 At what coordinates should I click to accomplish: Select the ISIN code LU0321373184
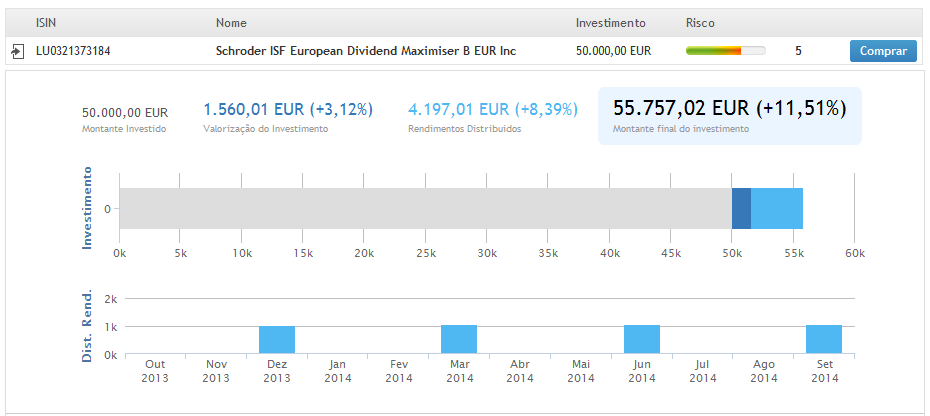click(74, 51)
